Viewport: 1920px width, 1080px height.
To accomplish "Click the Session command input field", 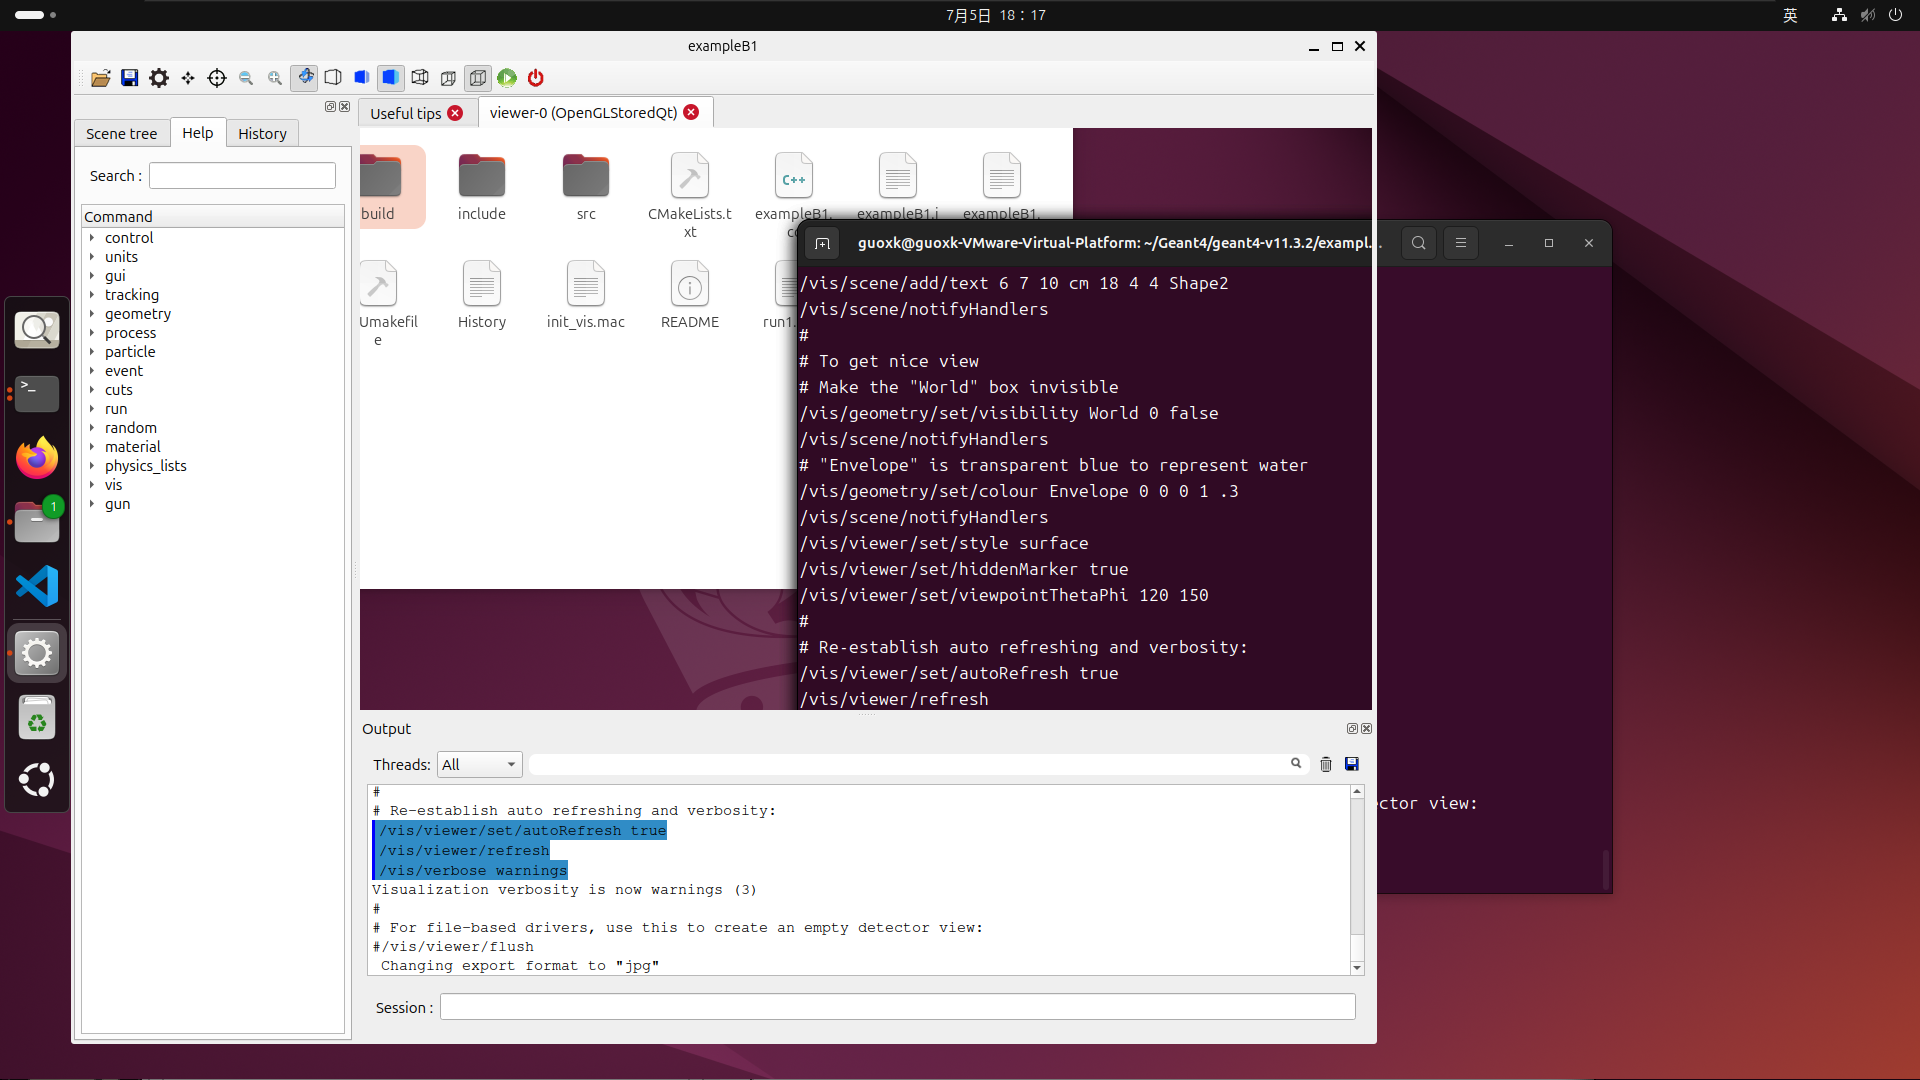I will click(897, 1007).
